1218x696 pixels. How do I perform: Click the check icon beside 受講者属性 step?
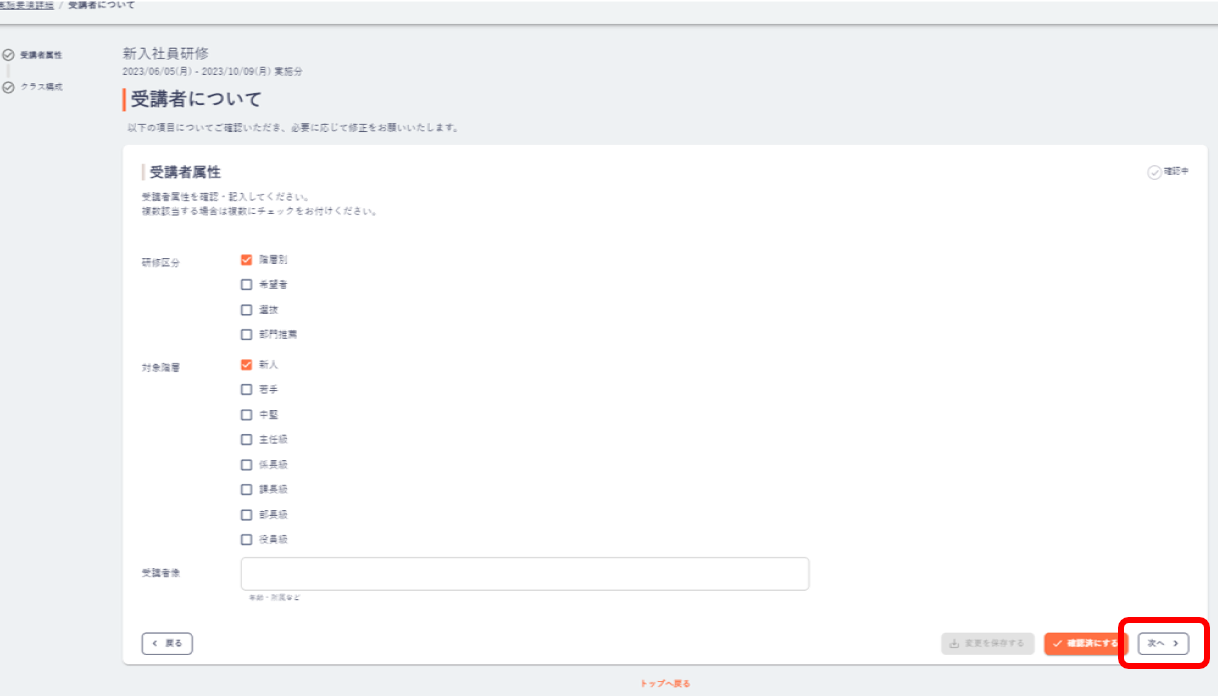pos(9,55)
